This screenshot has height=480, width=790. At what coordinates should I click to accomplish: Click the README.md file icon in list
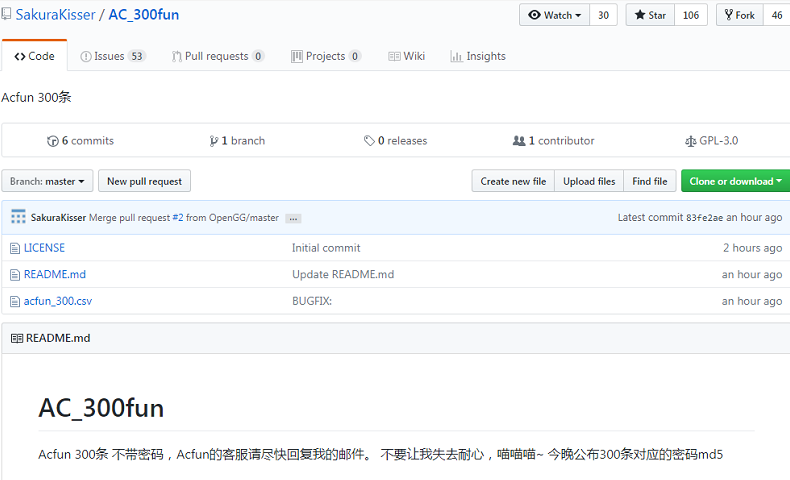coord(15,274)
